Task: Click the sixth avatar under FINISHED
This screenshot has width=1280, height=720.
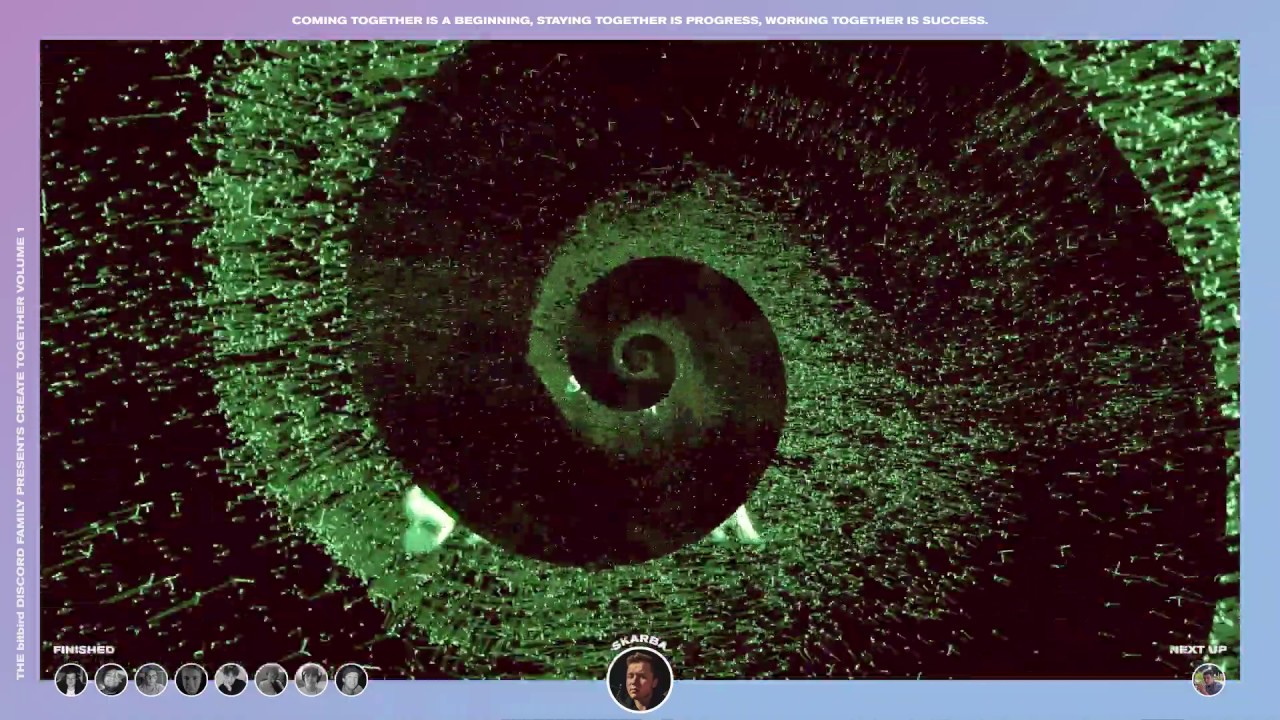Action: [x=271, y=680]
